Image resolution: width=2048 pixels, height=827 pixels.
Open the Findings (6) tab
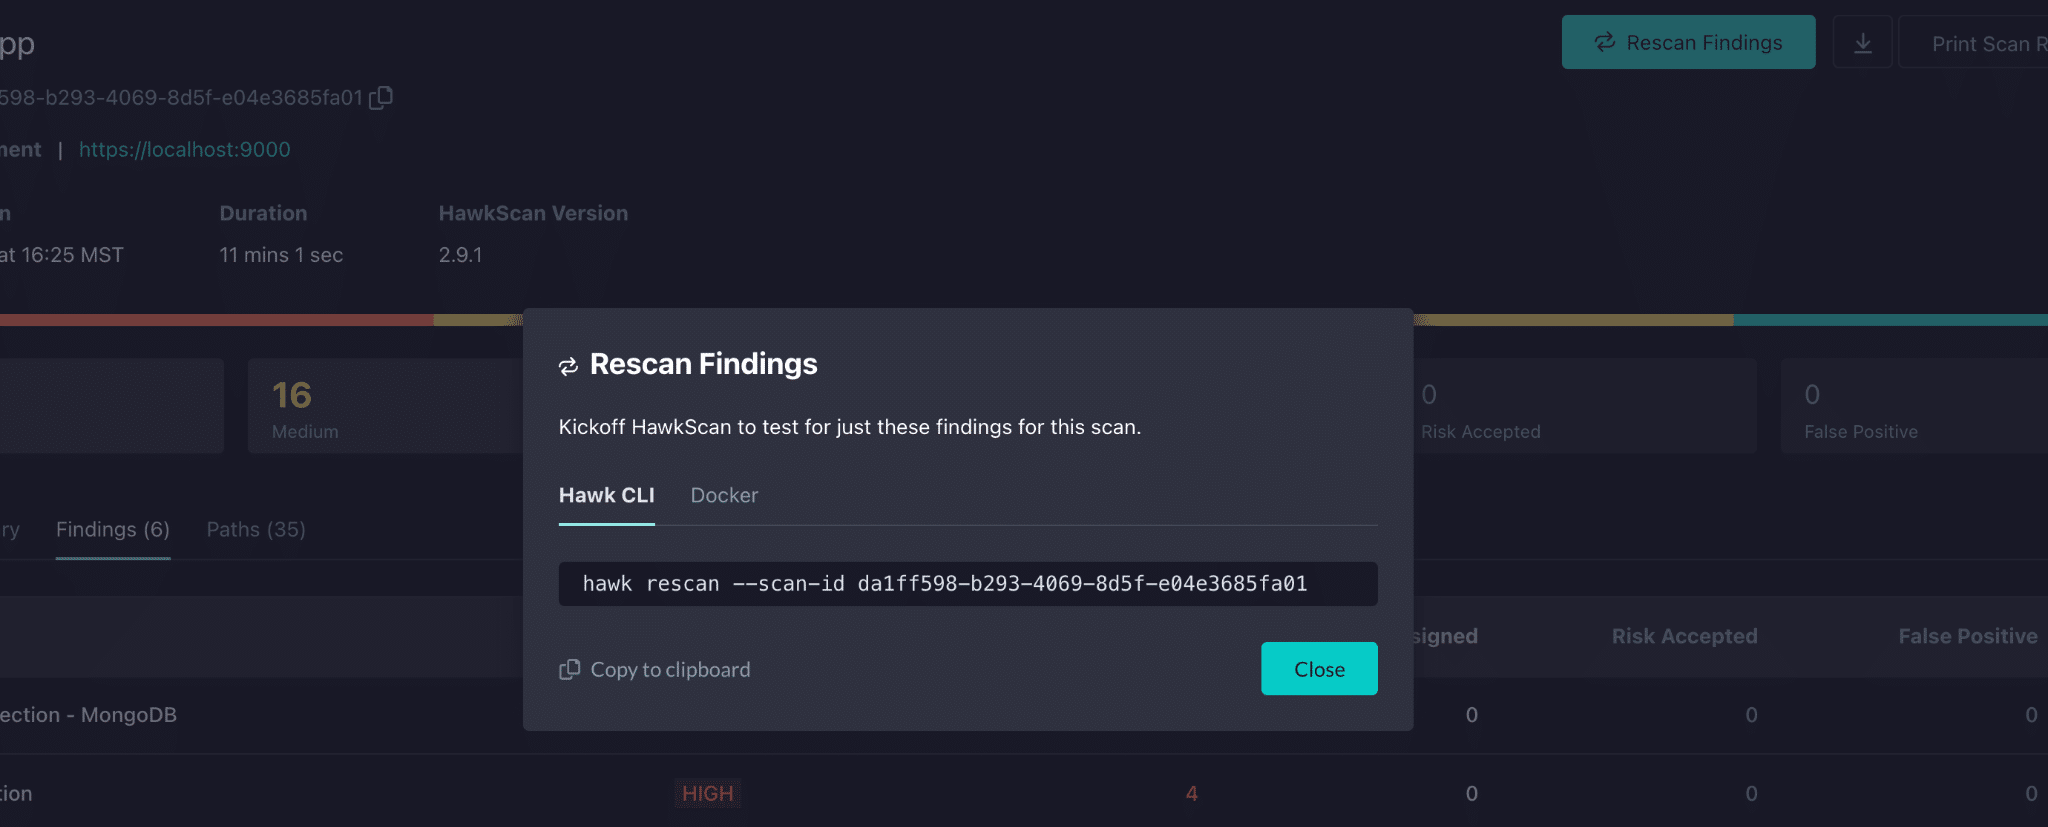point(113,530)
